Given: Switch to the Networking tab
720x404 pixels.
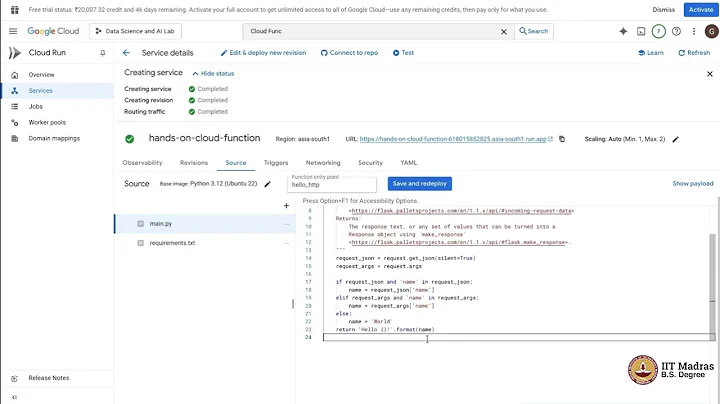Looking at the screenshot, I should coord(323,163).
